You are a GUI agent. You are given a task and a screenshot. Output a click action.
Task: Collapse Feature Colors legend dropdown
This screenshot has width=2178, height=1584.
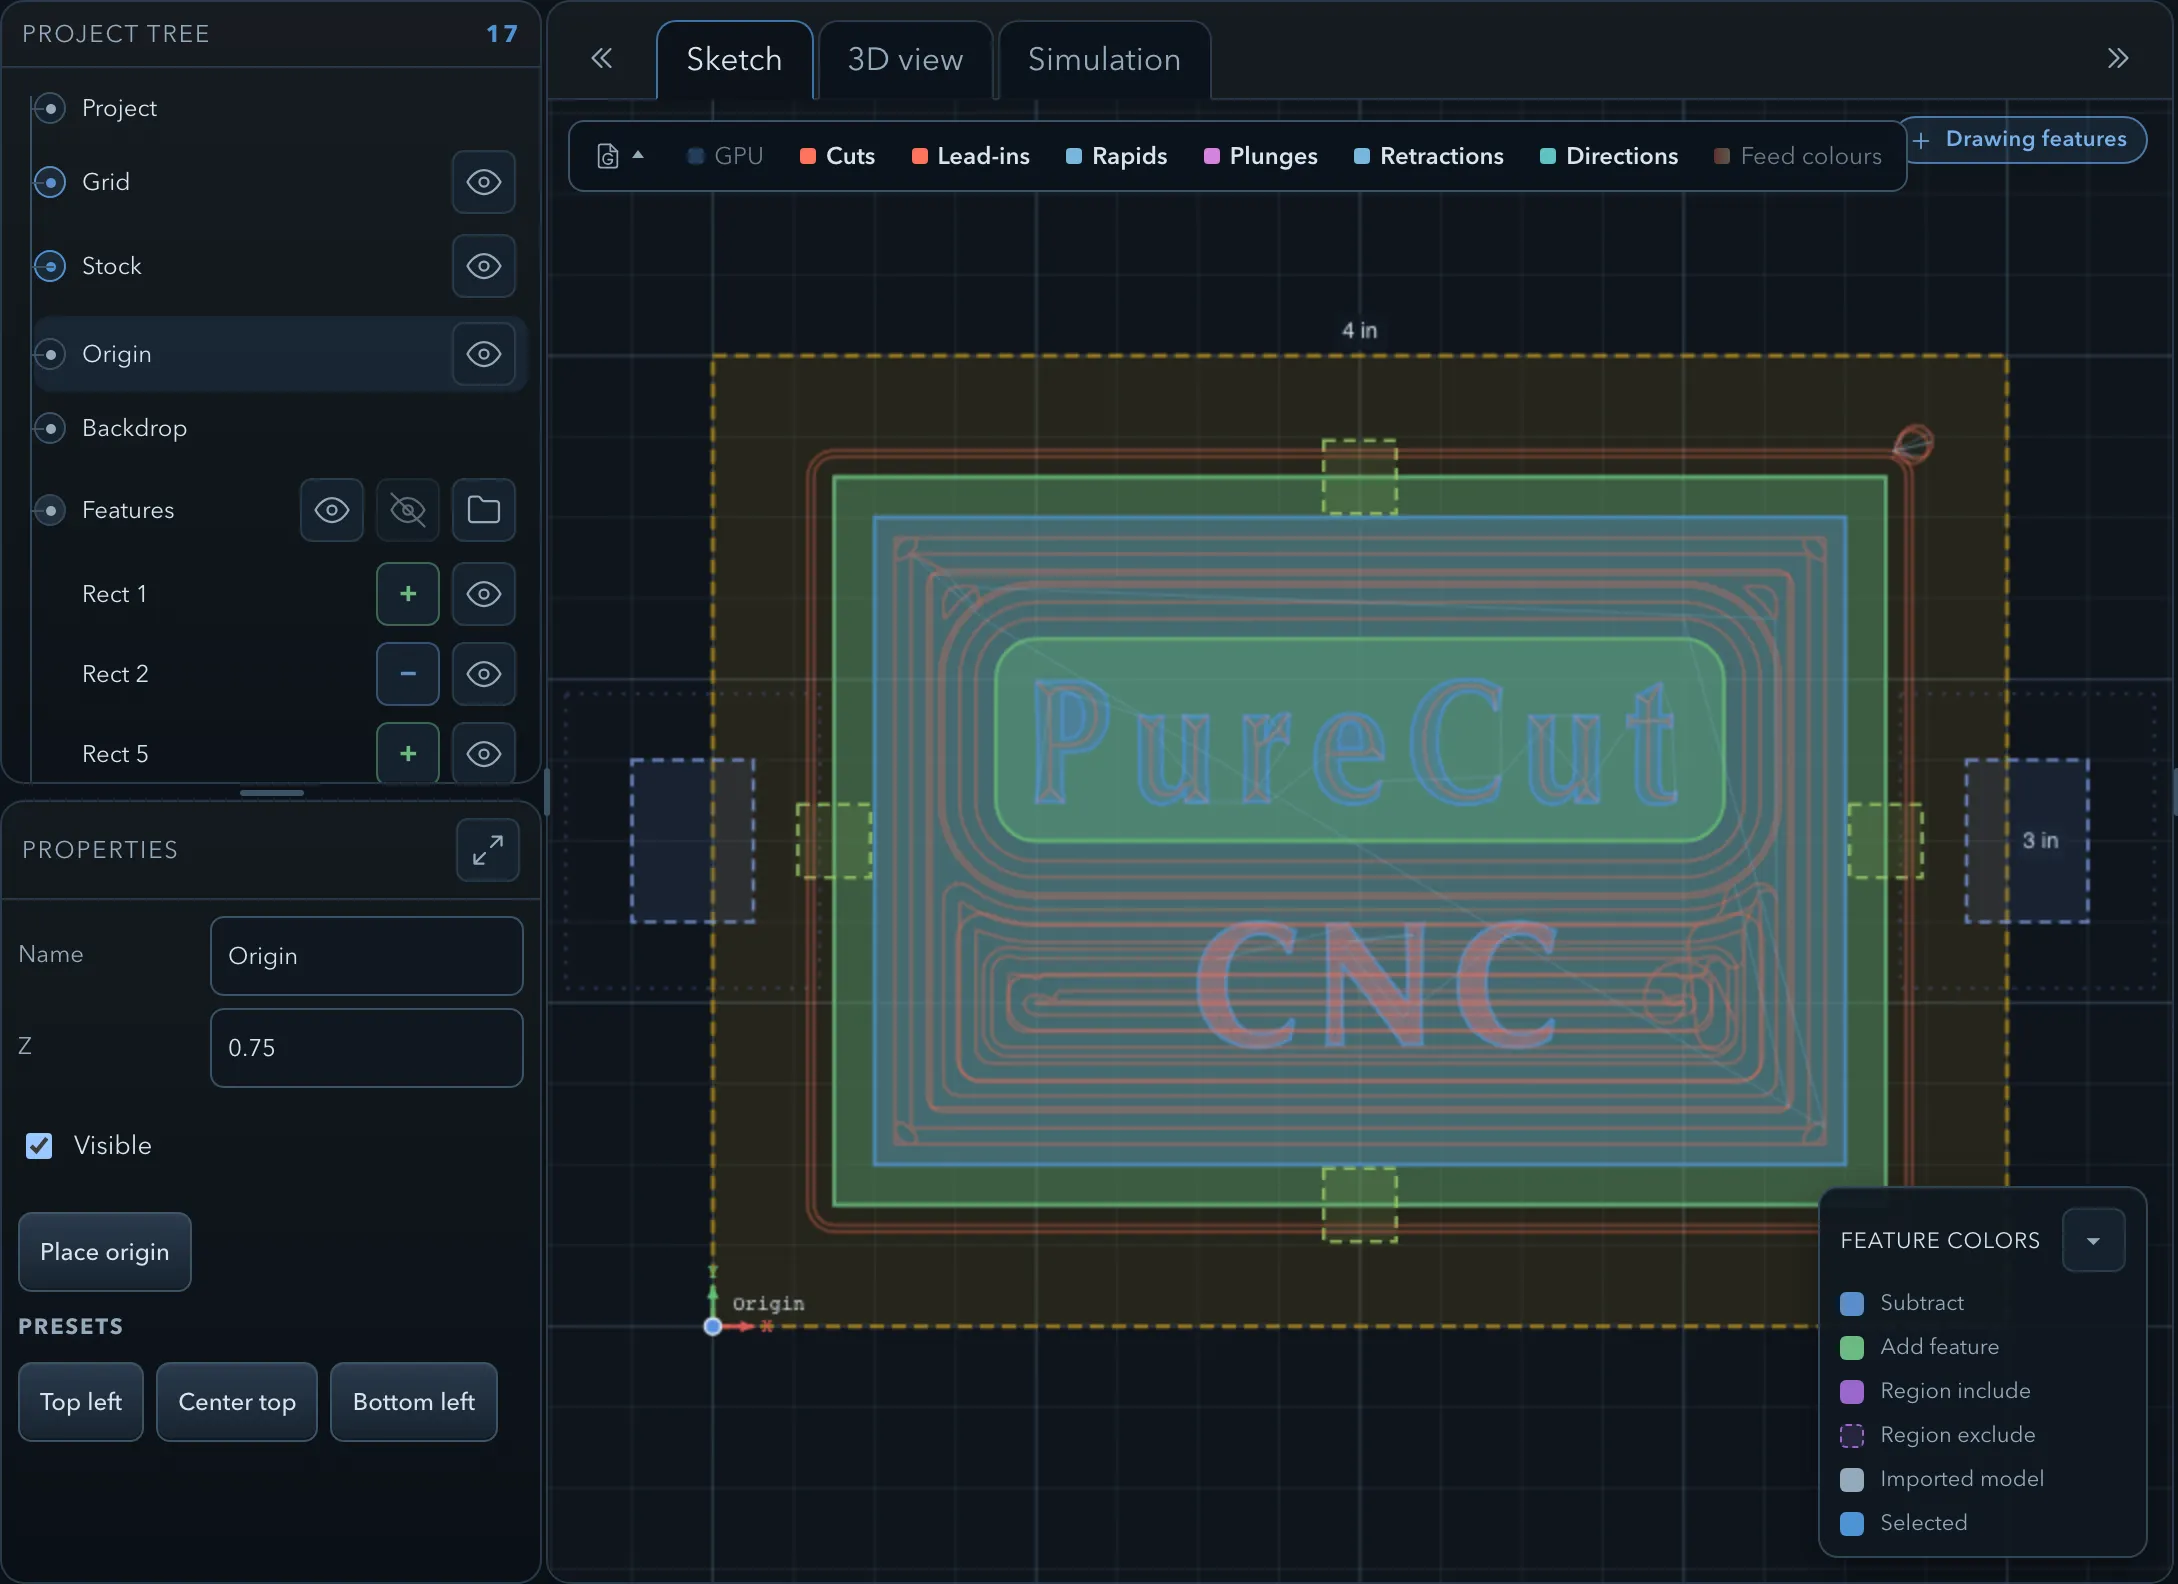[2093, 1240]
